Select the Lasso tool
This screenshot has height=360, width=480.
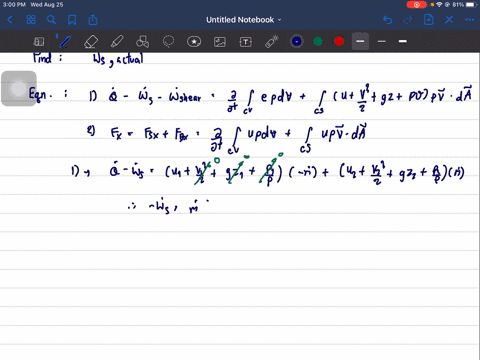[168, 42]
